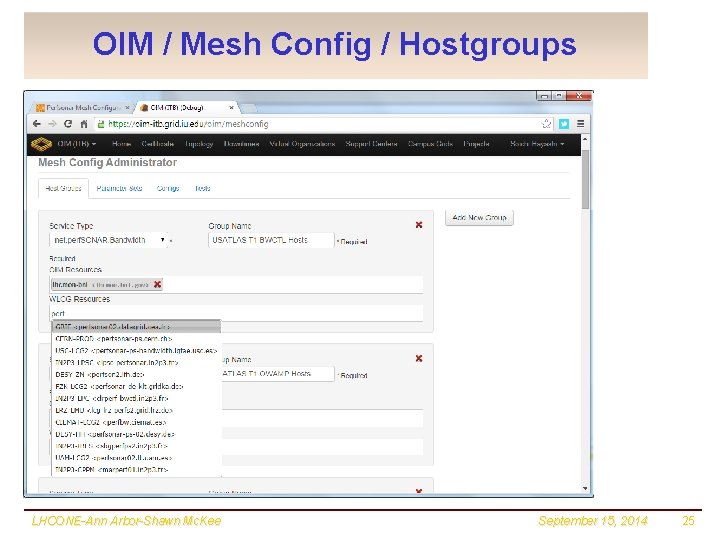Open the OIM (ITB) navbar dropdown

(x=77, y=144)
